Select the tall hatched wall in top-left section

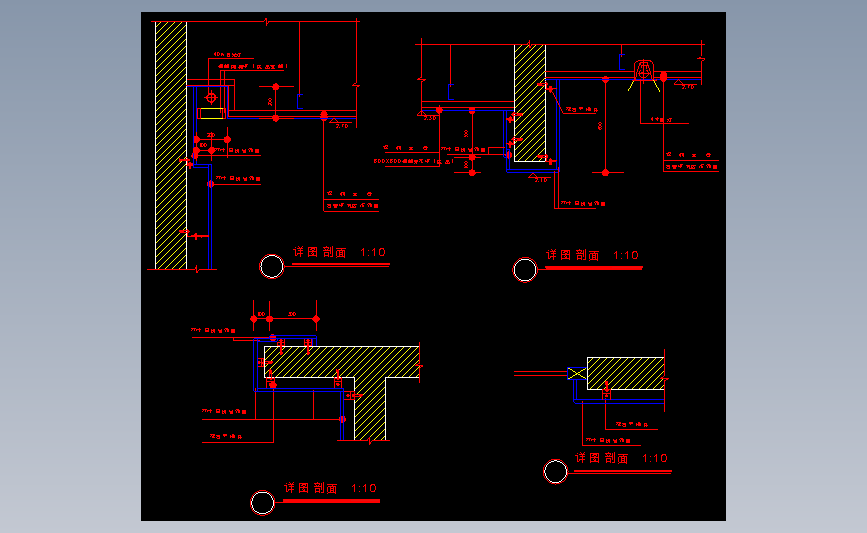171,145
